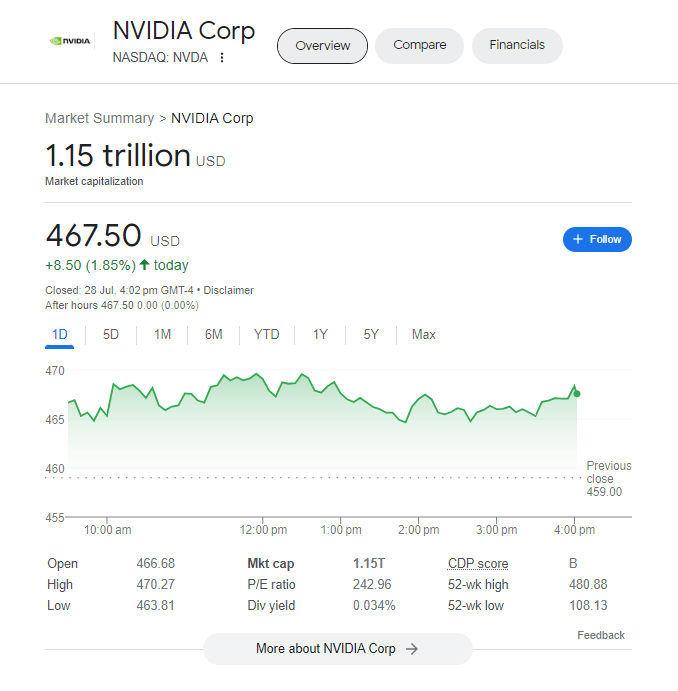Screen dimensions: 678x691
Task: Select the 1D chart range
Action: pos(60,335)
